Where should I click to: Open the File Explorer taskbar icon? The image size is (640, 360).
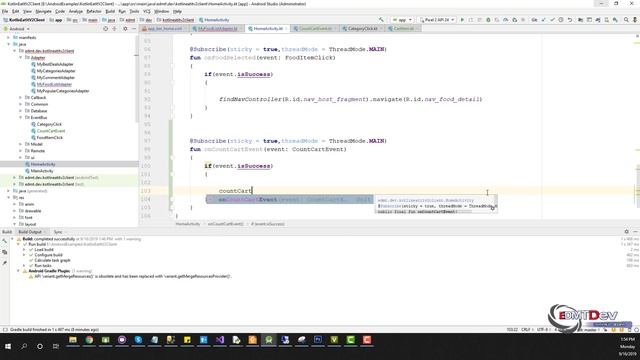pyautogui.click(x=73, y=340)
